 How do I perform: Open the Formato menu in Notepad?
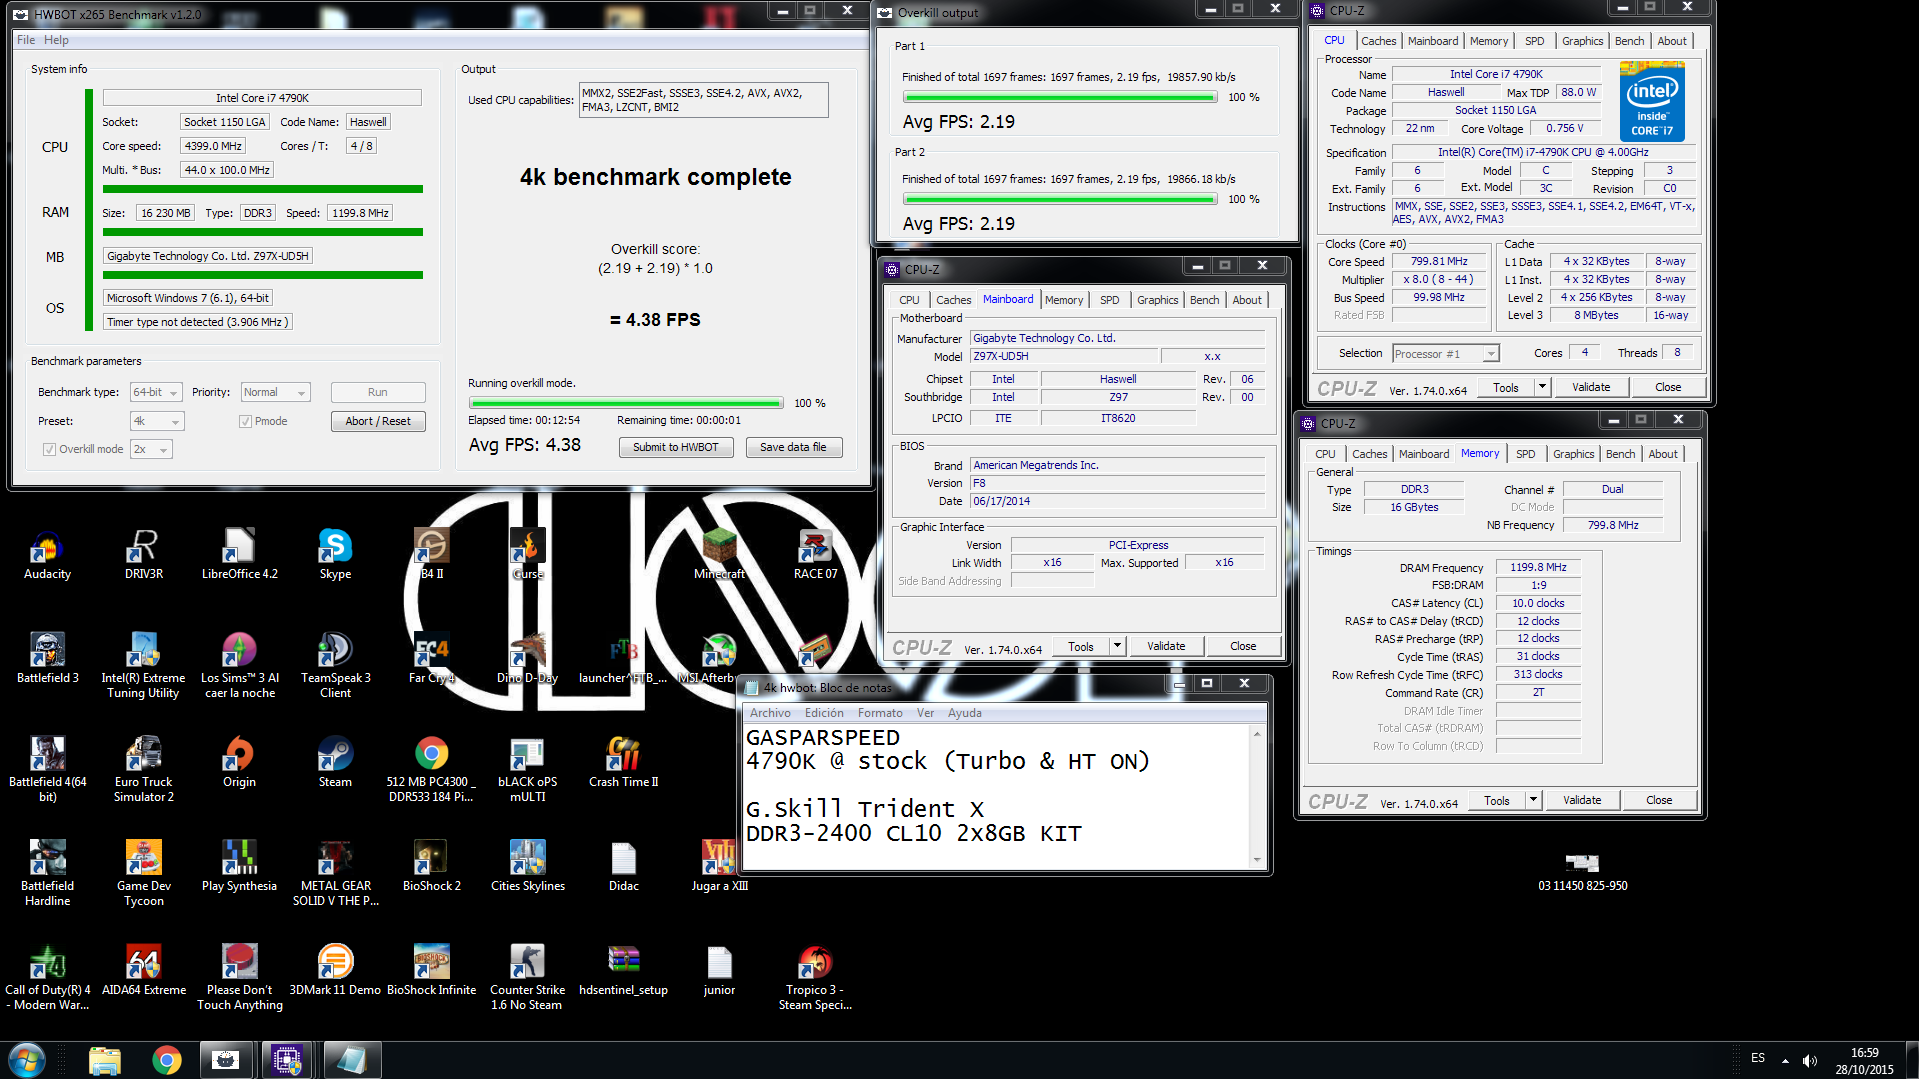(x=880, y=713)
